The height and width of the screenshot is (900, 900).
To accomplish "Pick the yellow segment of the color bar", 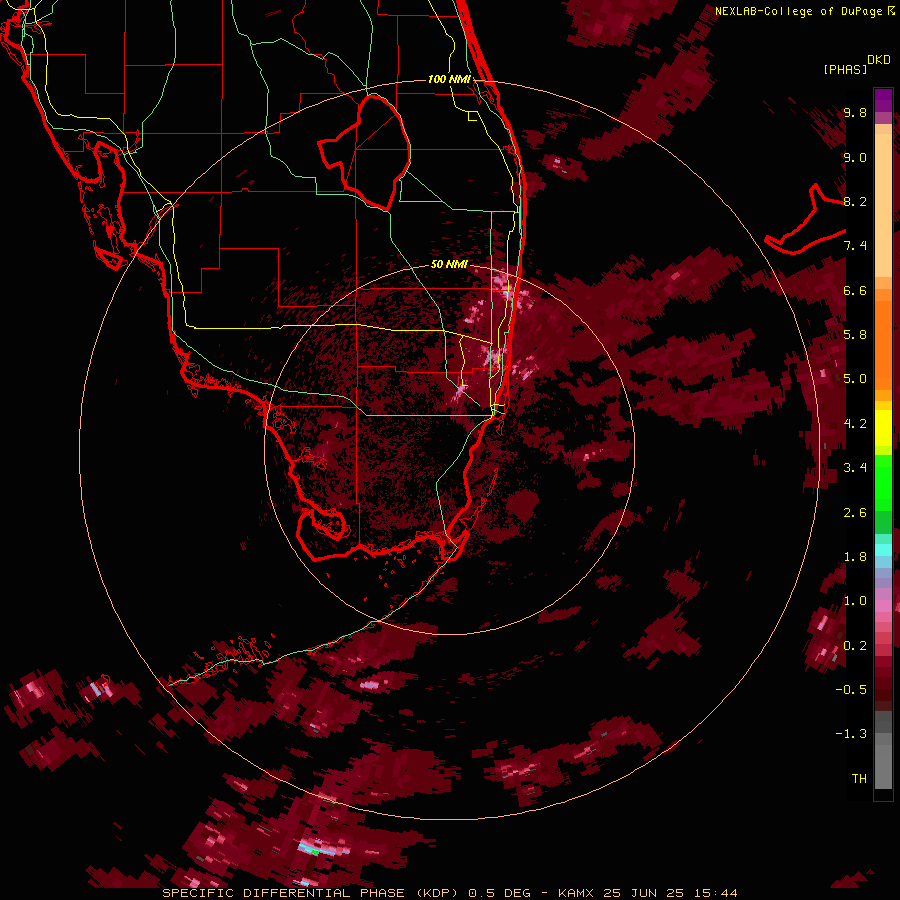I will tap(883, 428).
